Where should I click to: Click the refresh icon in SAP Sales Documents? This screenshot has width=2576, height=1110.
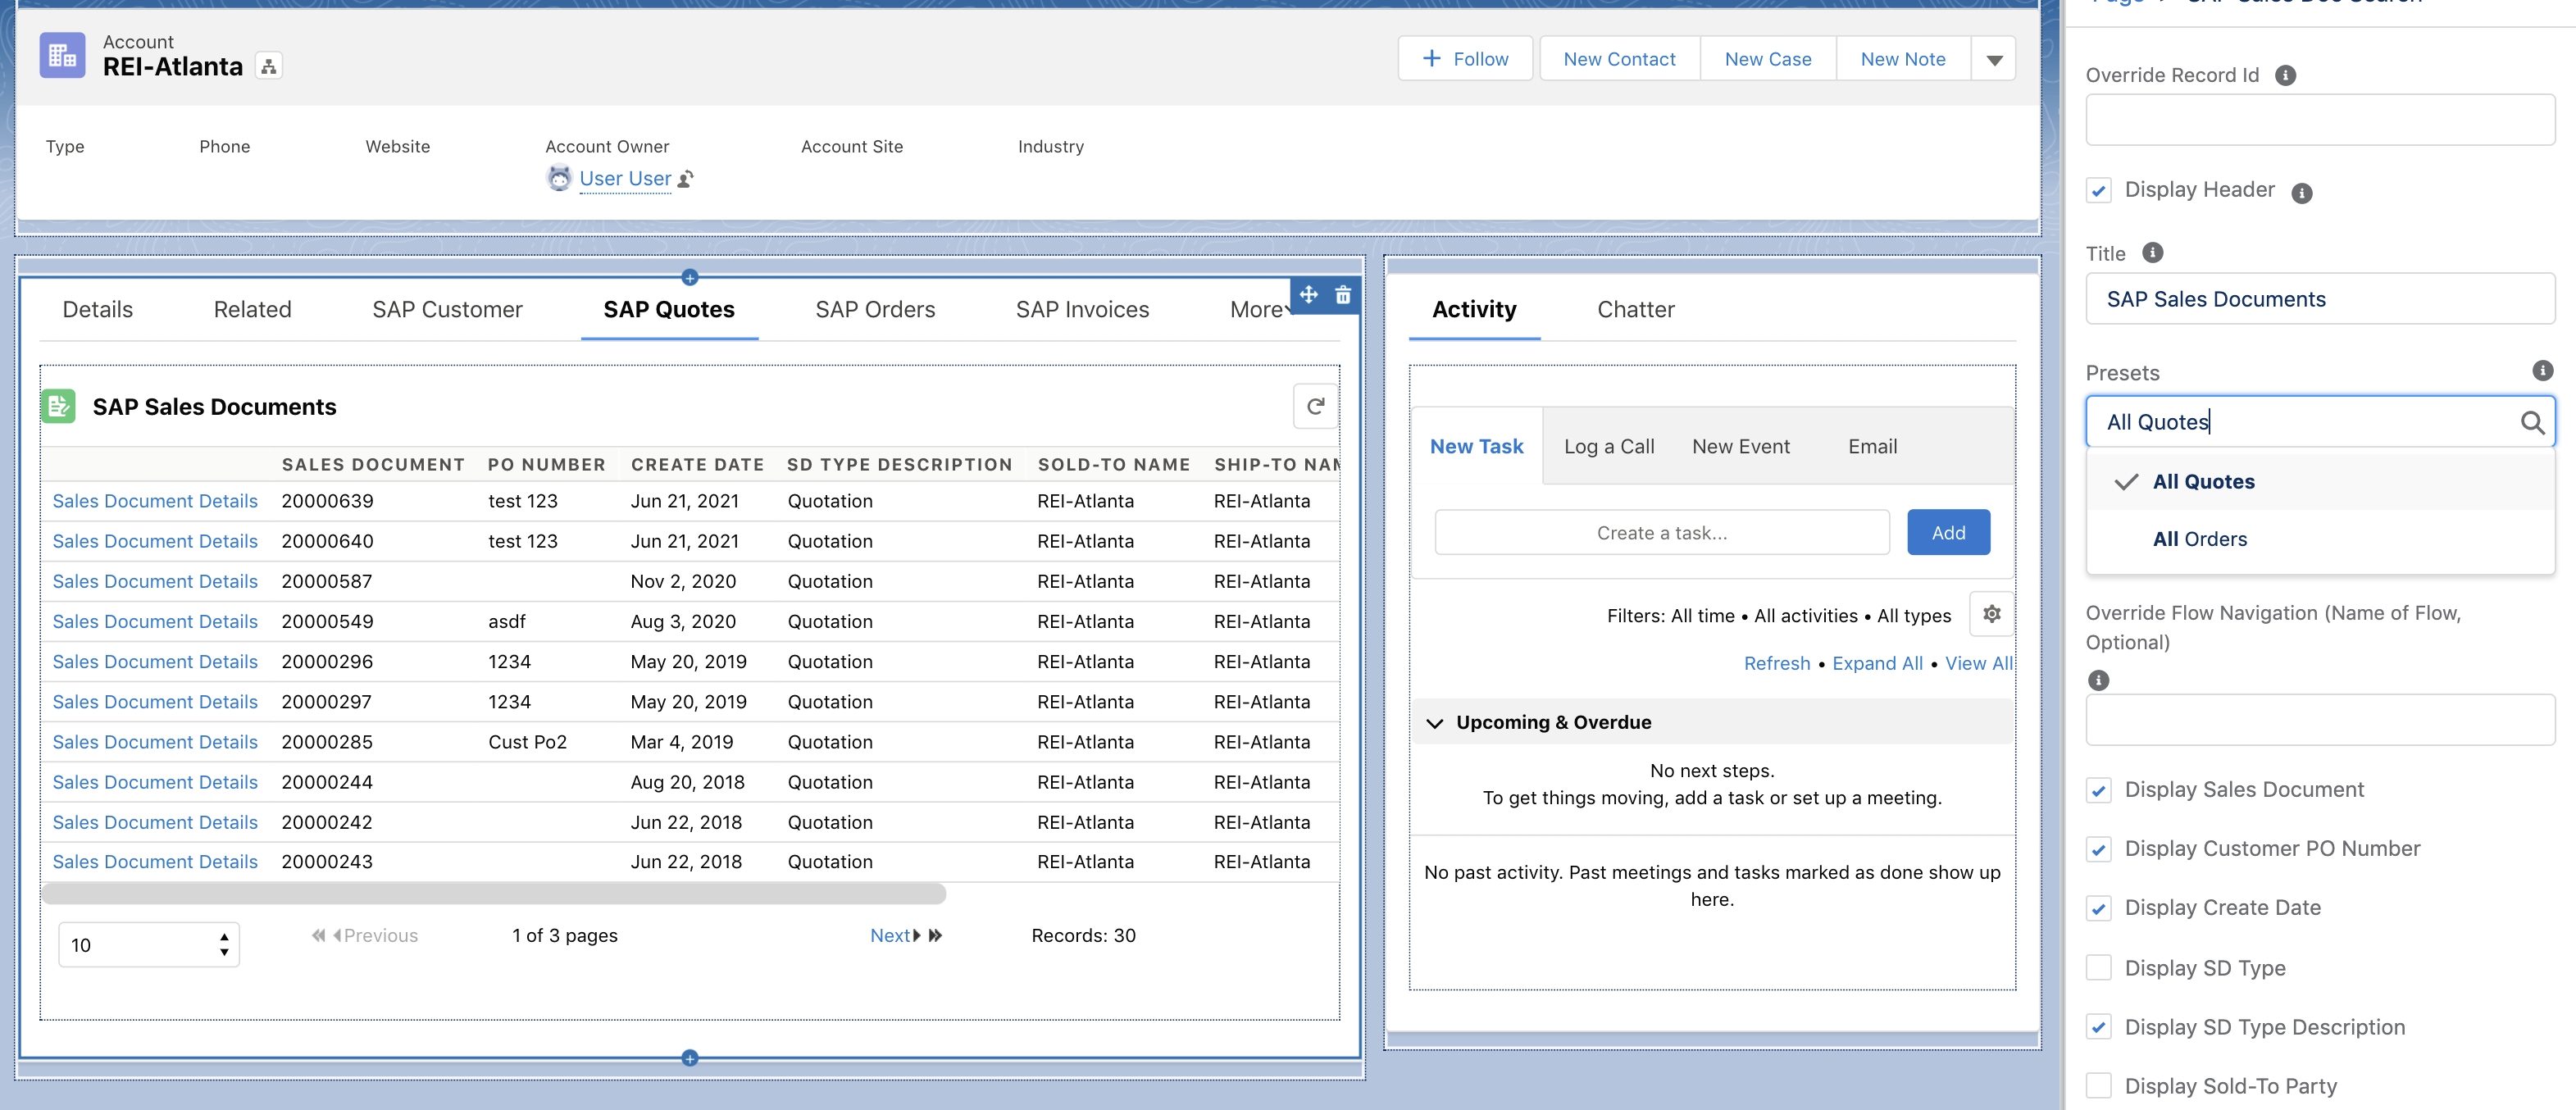(x=1315, y=406)
